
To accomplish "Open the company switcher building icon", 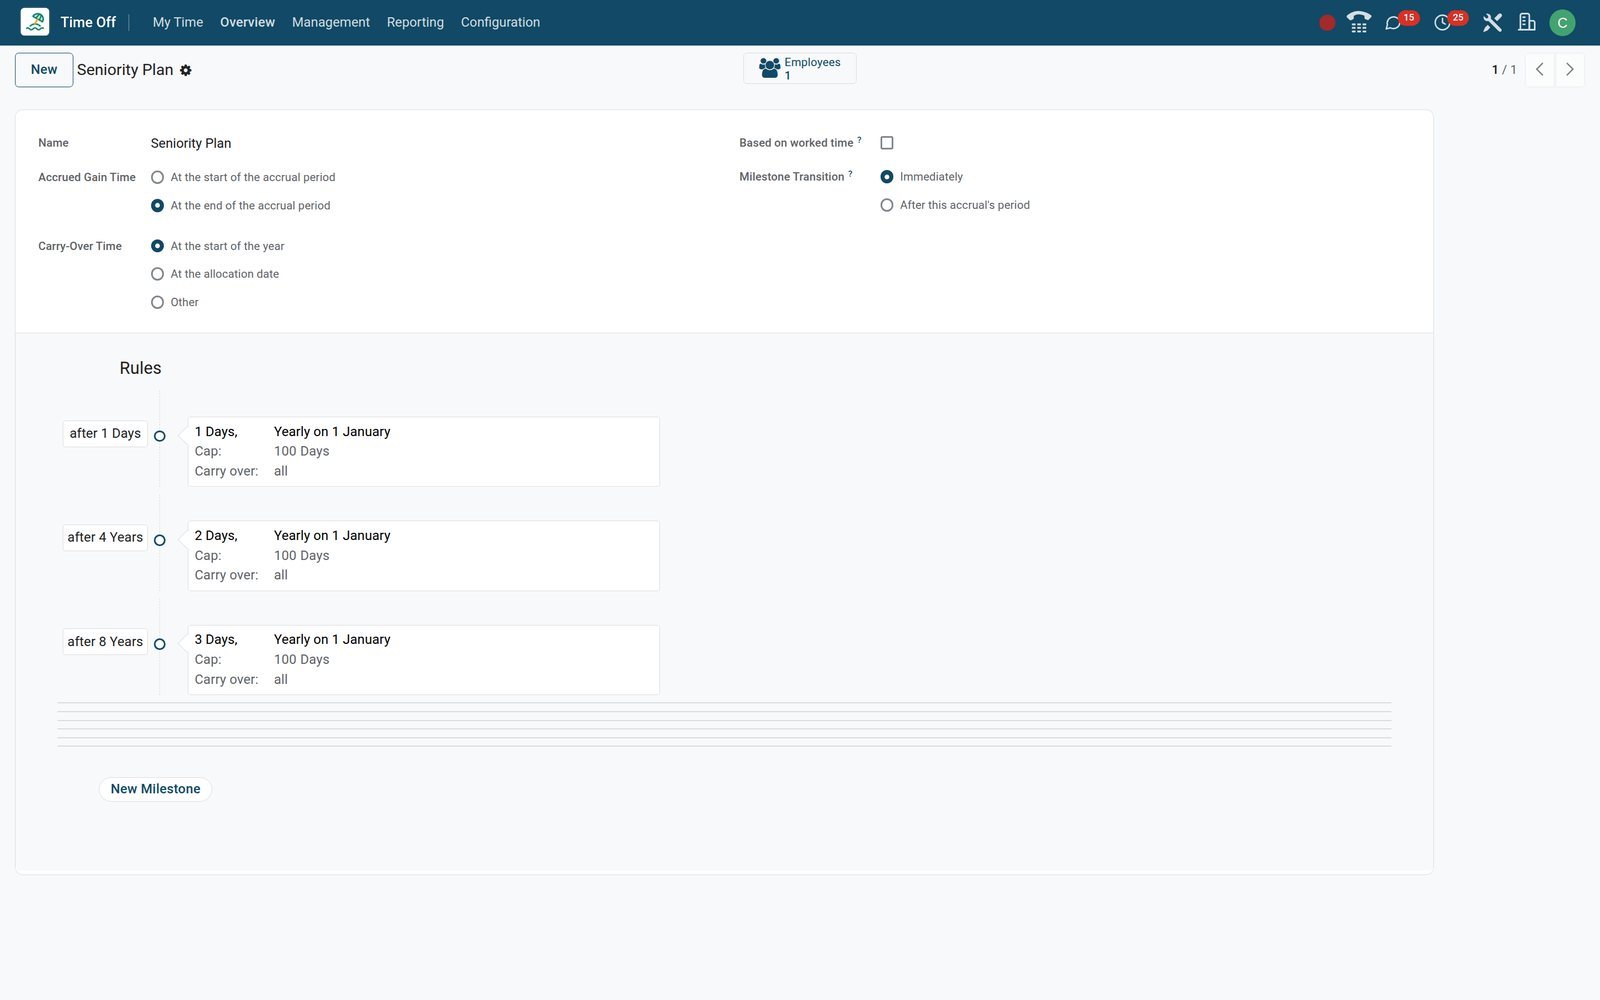I will pyautogui.click(x=1527, y=22).
